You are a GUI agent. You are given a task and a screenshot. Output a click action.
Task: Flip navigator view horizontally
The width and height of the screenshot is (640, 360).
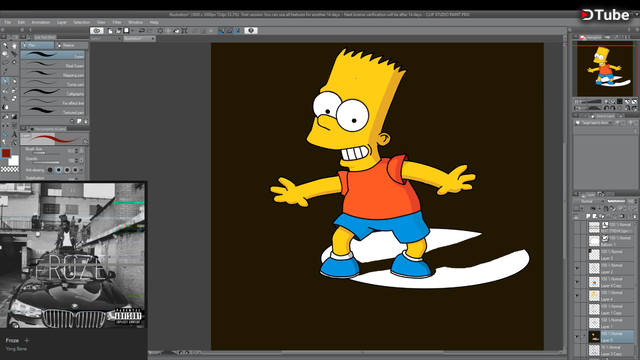tap(627, 108)
